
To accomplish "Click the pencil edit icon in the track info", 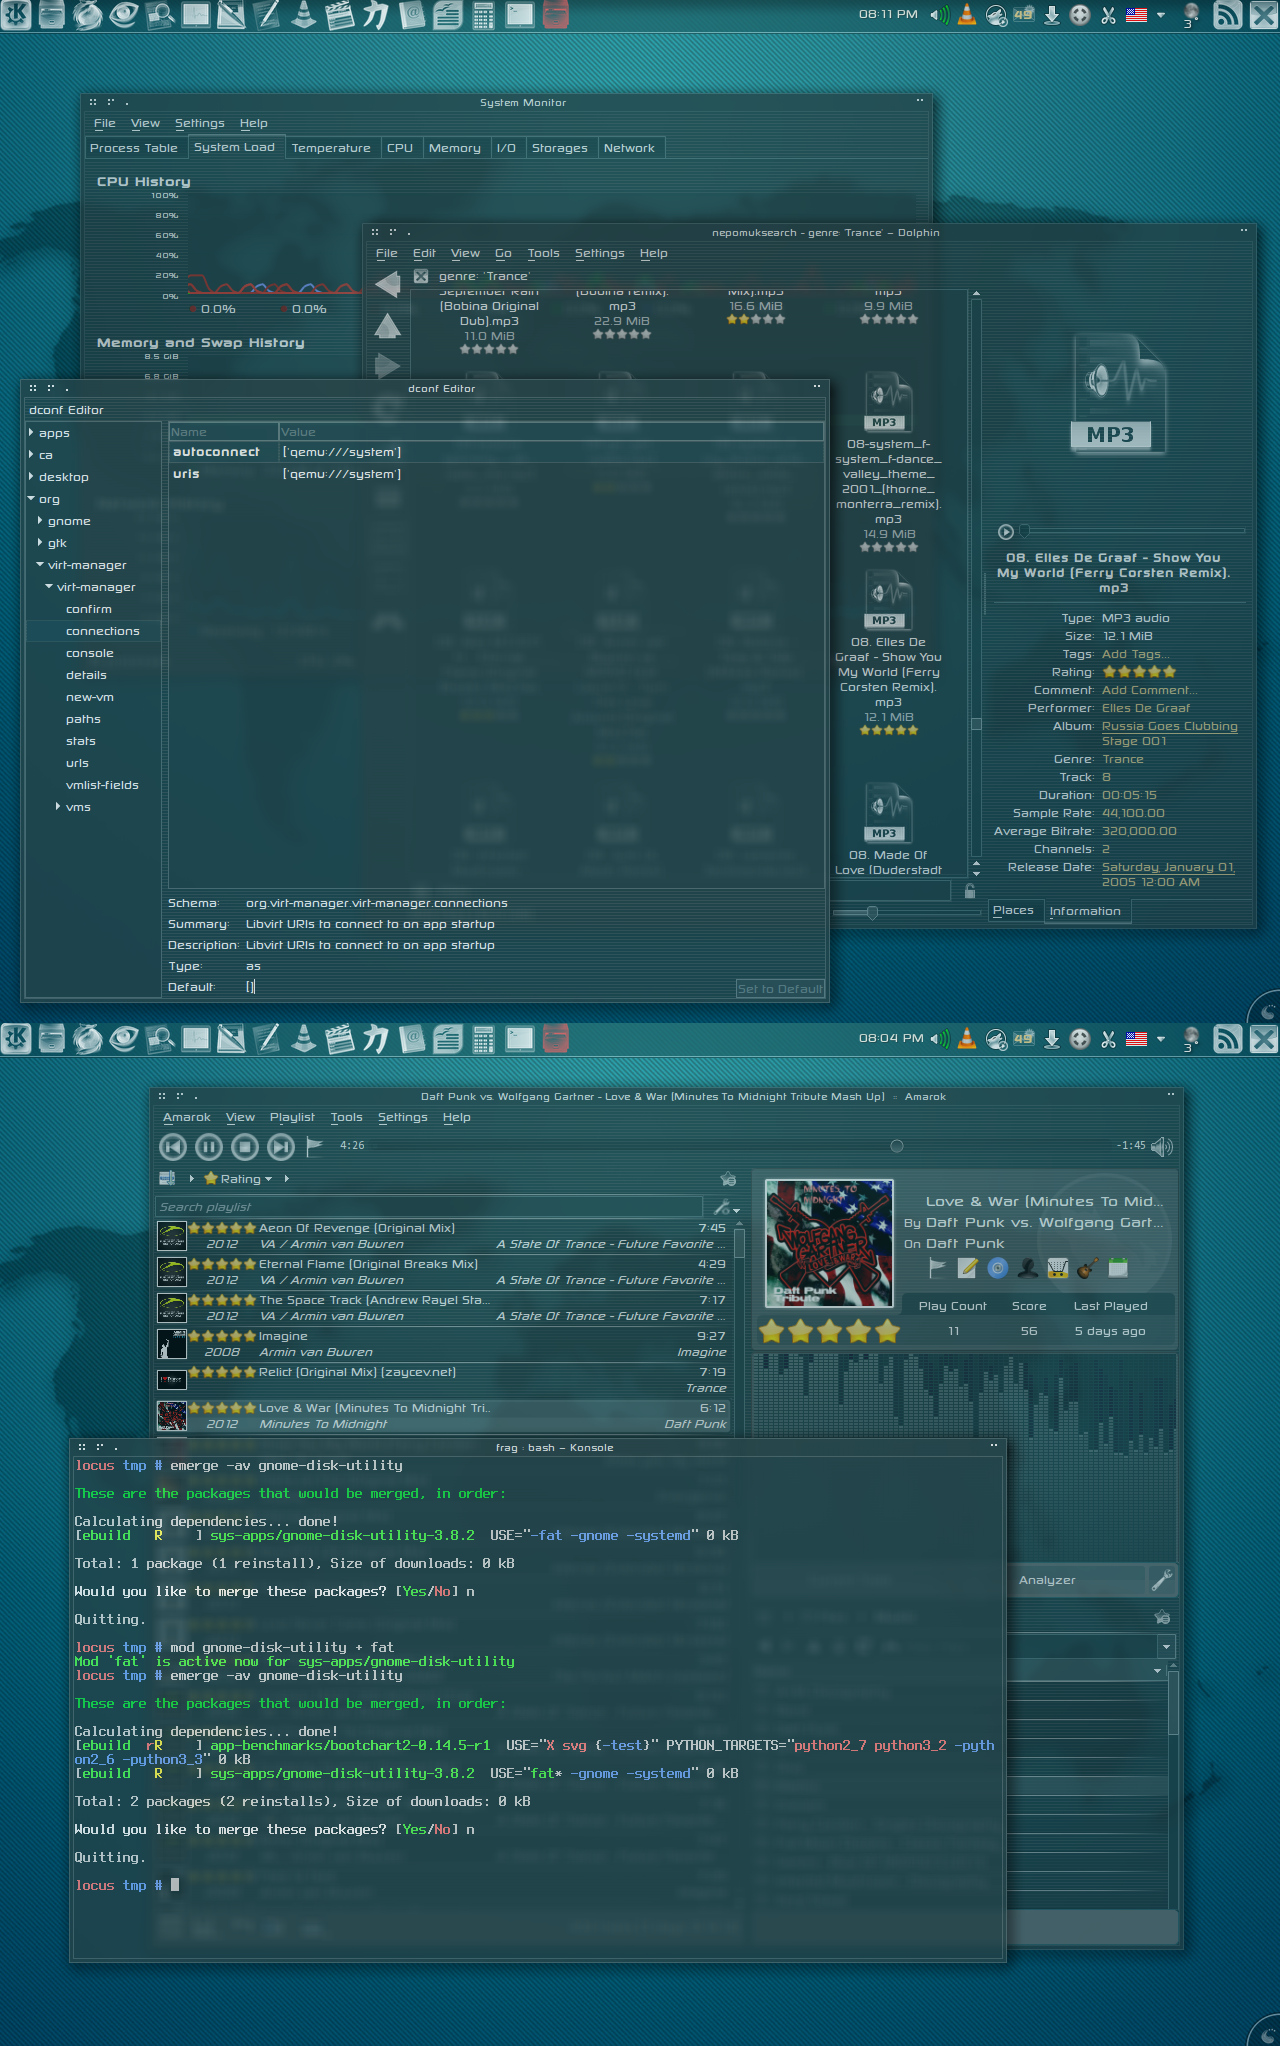I will click(967, 1268).
